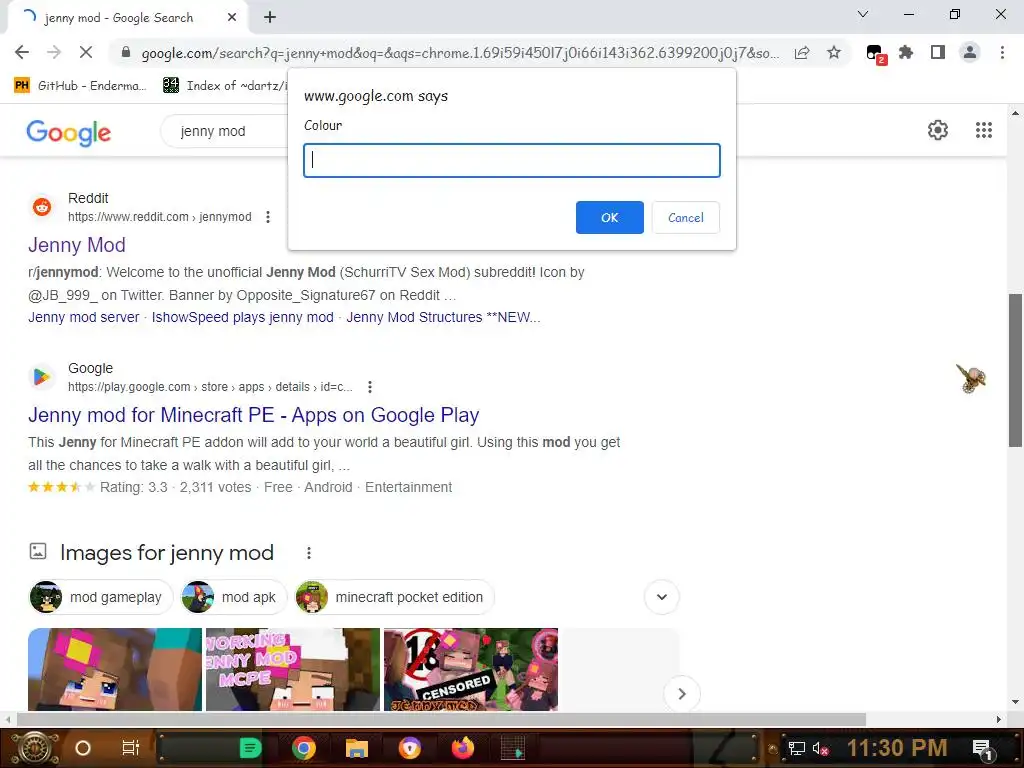Open the Google apps grid
Screen dimensions: 1024x768
(x=984, y=130)
